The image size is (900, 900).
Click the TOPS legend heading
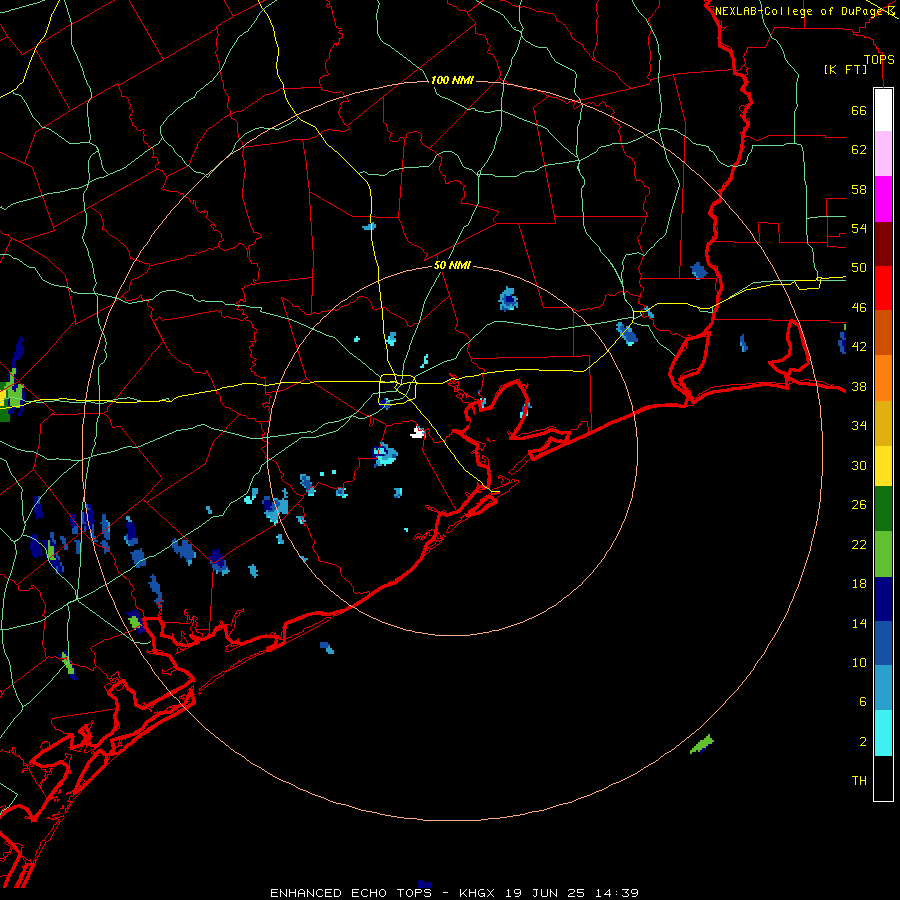pyautogui.click(x=879, y=60)
